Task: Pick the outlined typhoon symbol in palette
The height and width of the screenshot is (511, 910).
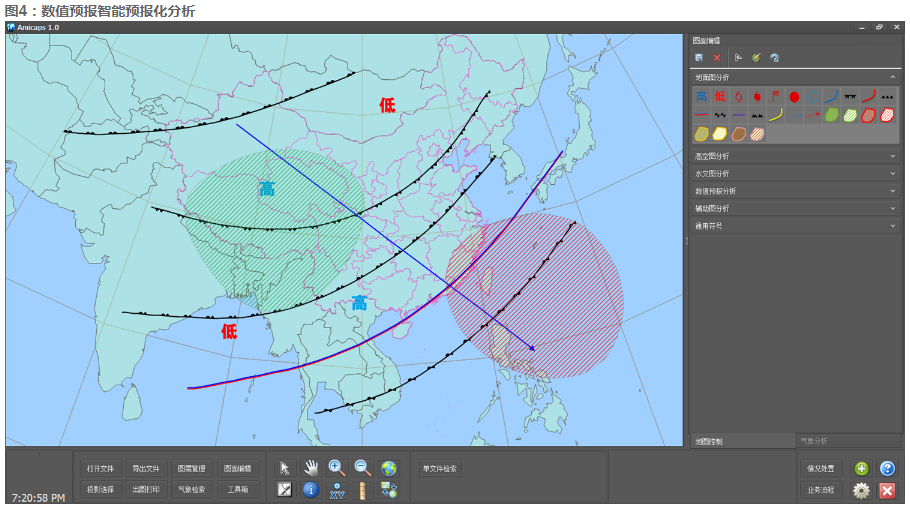Action: point(739,96)
